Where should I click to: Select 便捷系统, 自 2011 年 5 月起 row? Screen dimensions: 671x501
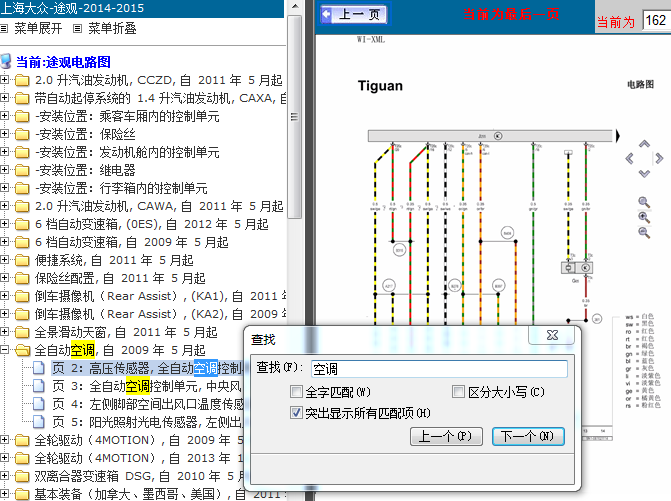114,260
